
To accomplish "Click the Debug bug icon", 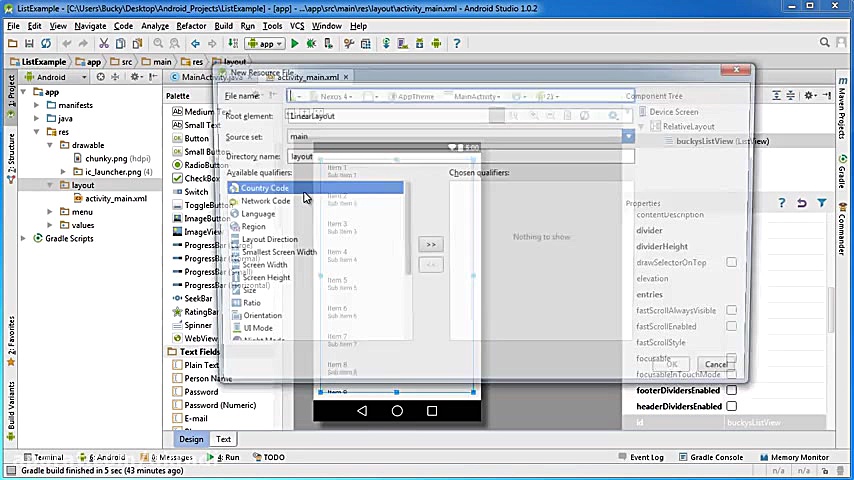I will 311,44.
